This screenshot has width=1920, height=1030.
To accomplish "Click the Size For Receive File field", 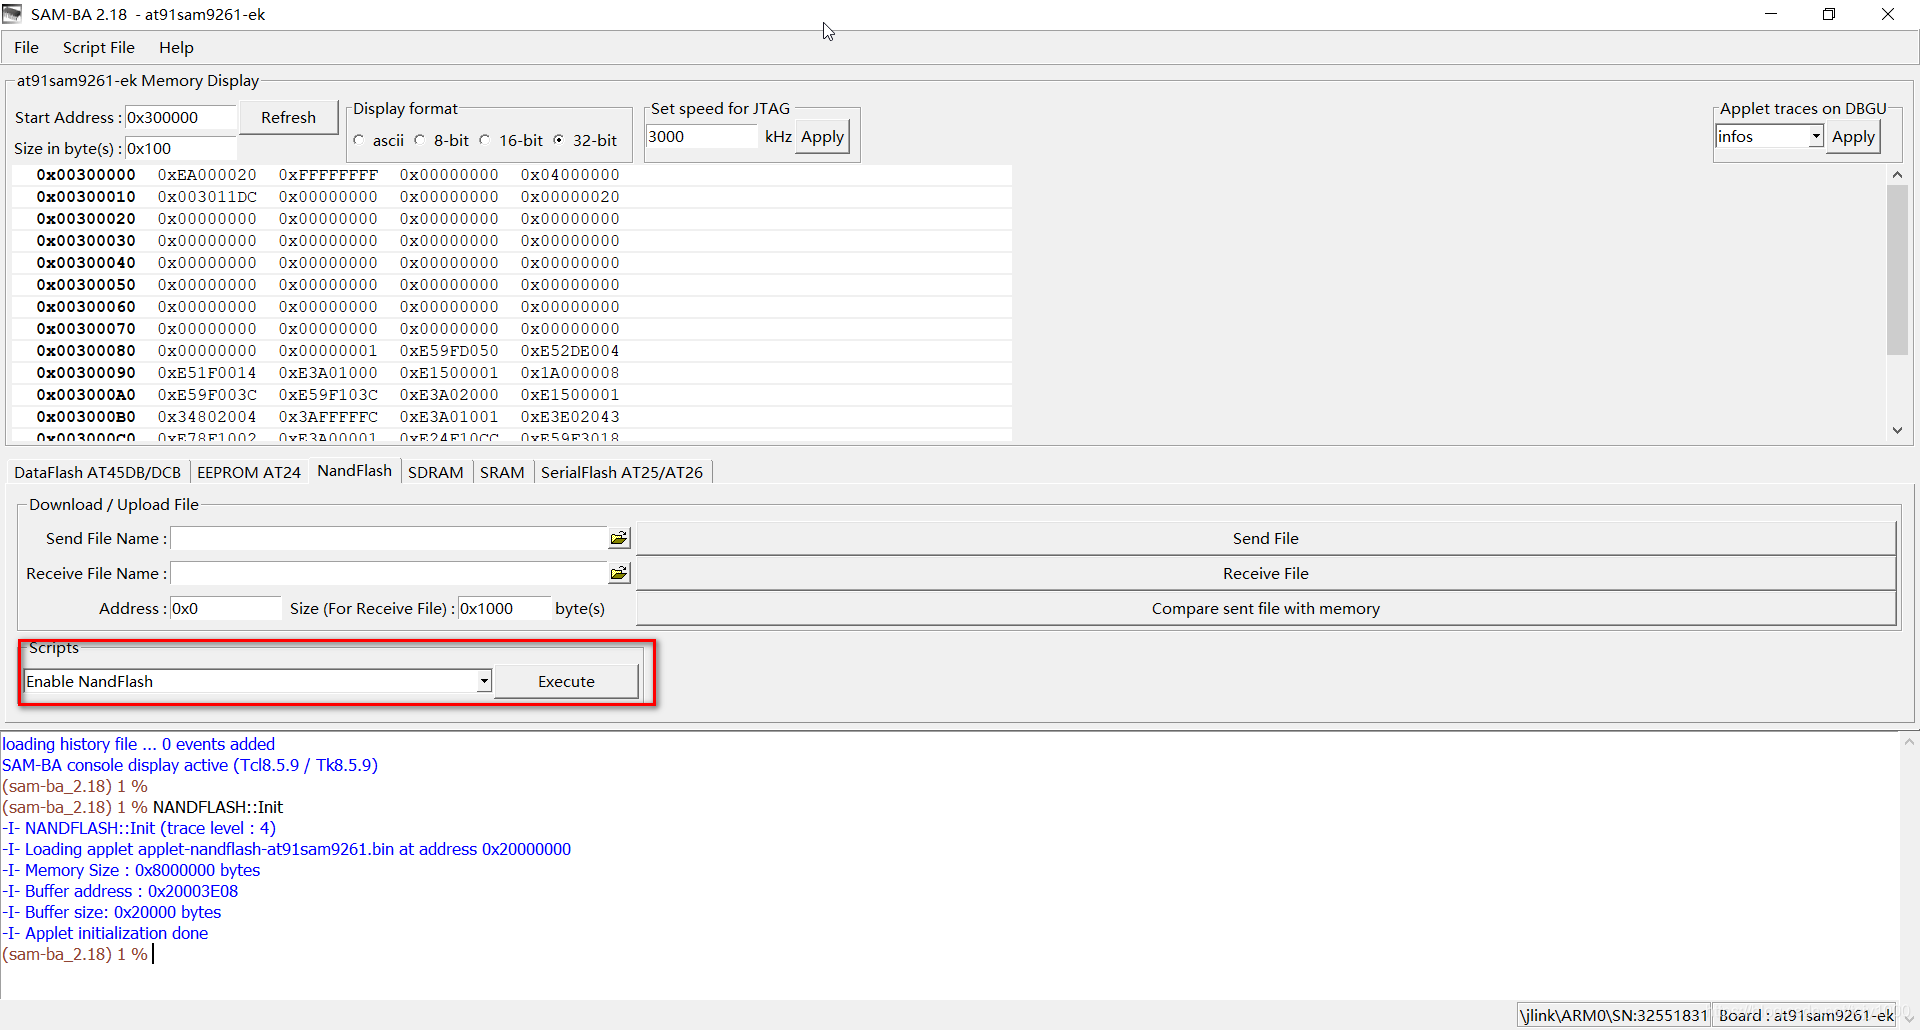I will coord(504,608).
